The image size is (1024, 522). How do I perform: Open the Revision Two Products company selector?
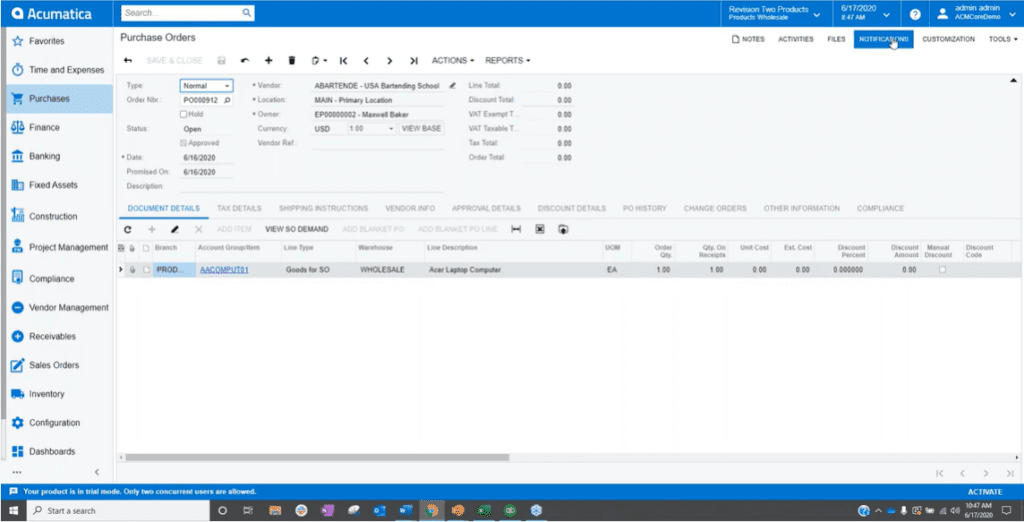point(775,13)
